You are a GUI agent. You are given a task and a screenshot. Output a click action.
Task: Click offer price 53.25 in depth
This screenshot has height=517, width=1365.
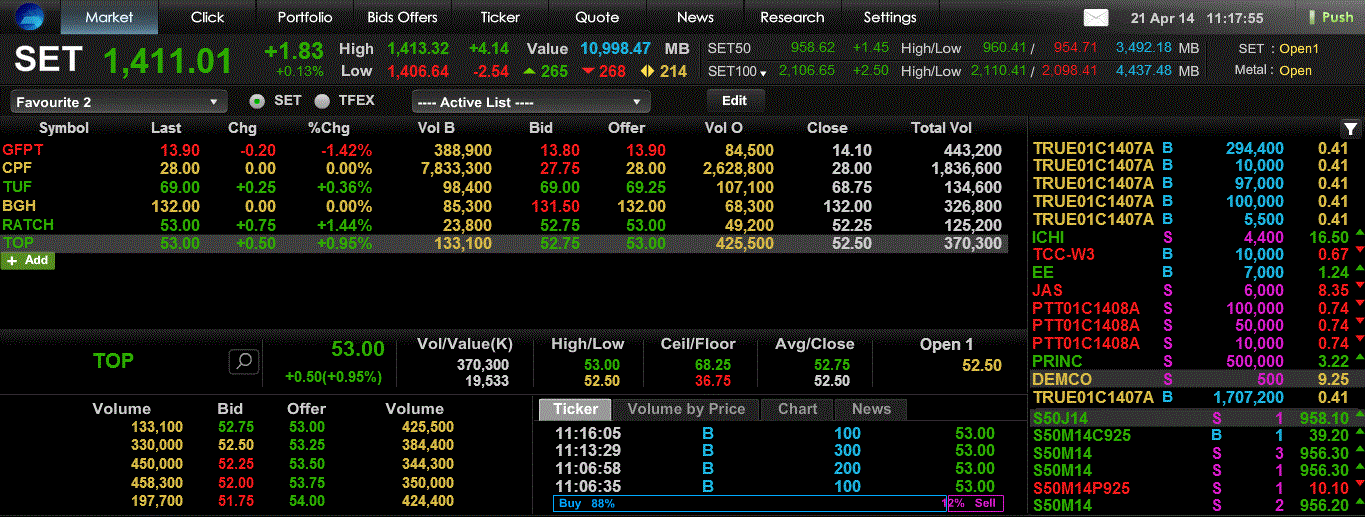[x=307, y=445]
